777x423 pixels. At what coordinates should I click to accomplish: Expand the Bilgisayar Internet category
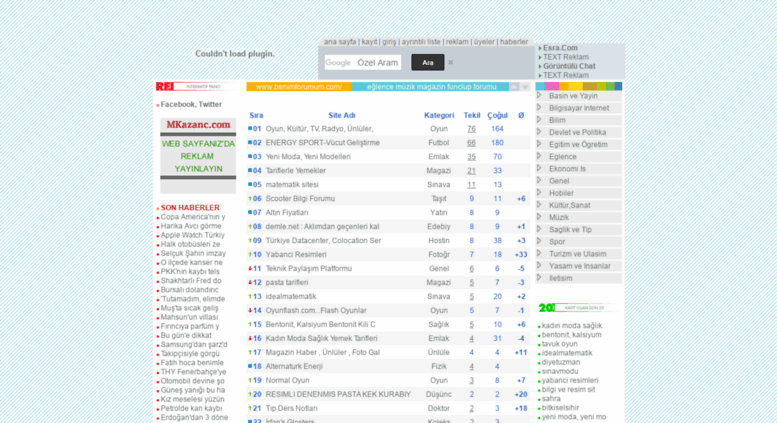[539, 108]
